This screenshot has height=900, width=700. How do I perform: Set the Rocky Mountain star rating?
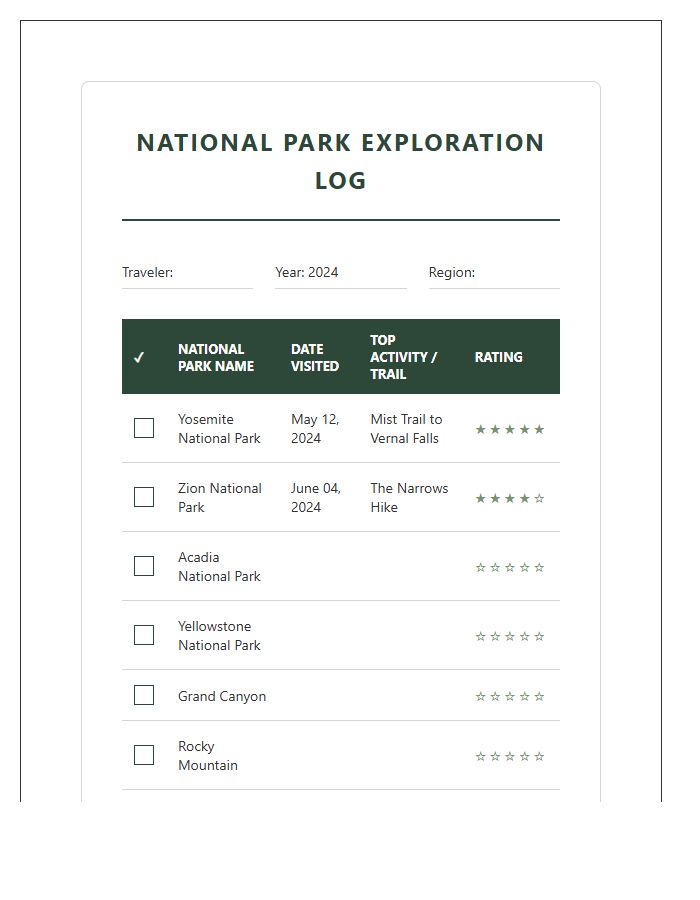(x=510, y=757)
